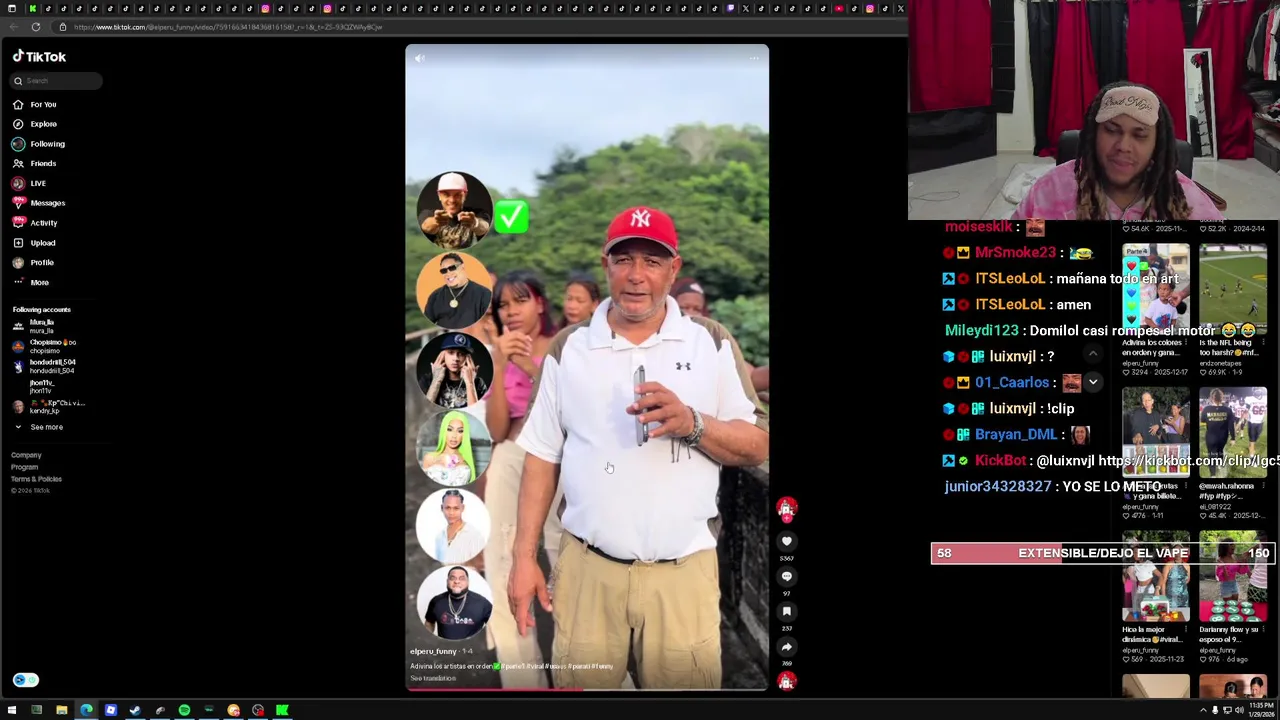Open Spotify from the taskbar

tap(184, 710)
